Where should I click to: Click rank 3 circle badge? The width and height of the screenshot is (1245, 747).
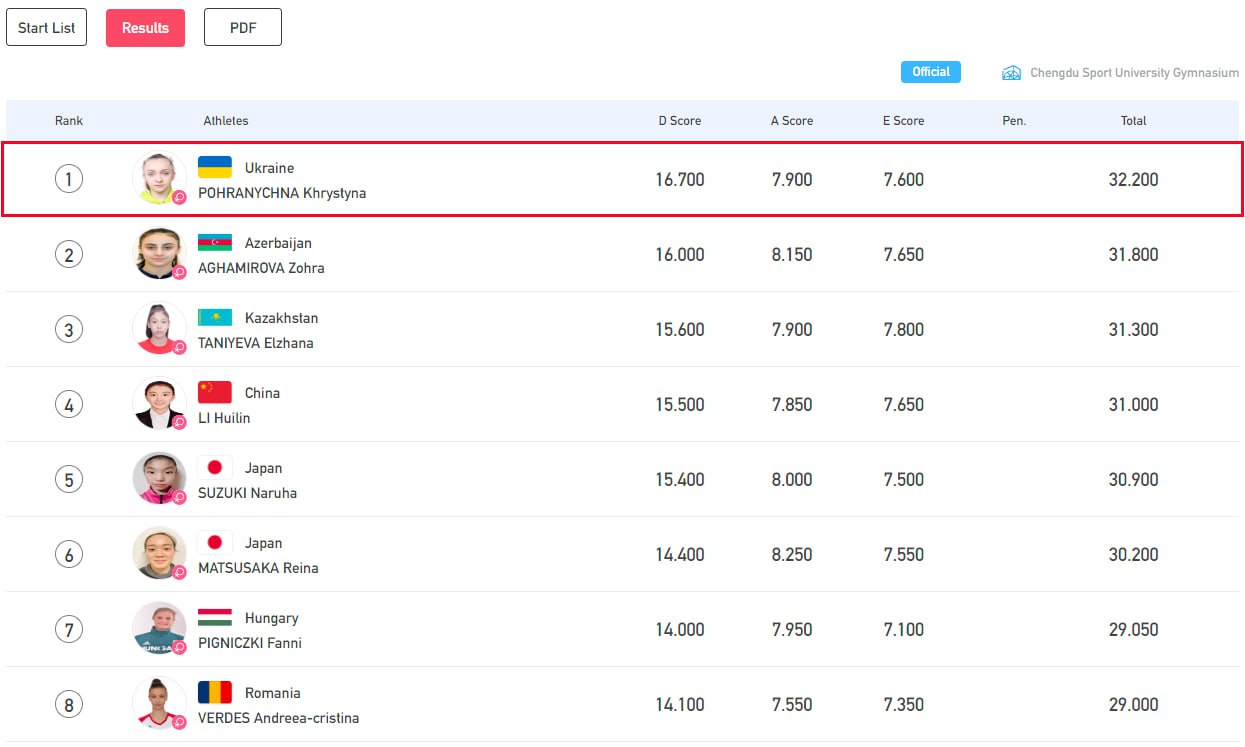click(x=68, y=329)
